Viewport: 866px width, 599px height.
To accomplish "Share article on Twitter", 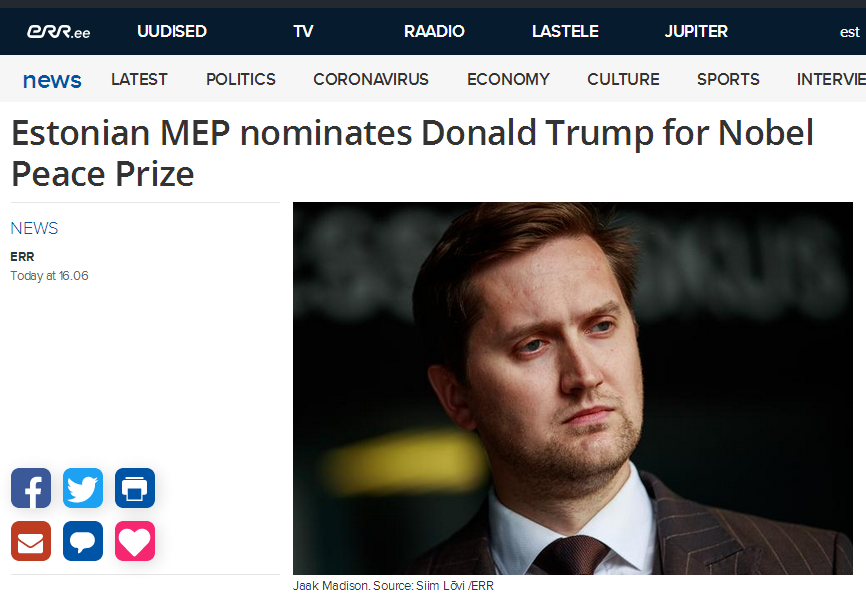I will 83,488.
